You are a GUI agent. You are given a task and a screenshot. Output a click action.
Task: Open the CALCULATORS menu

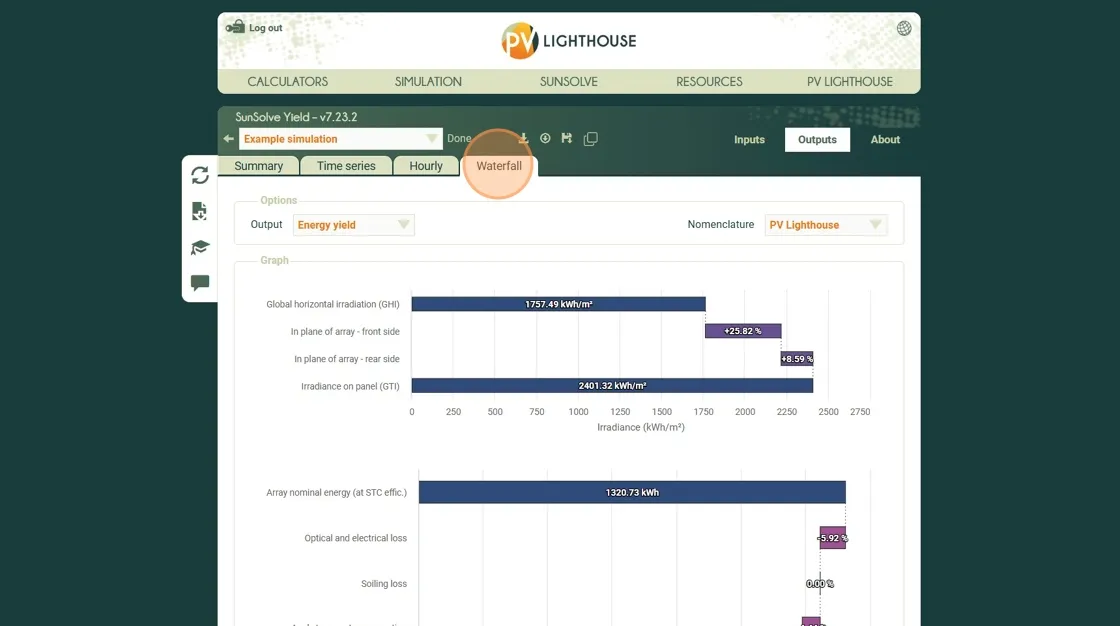(287, 82)
